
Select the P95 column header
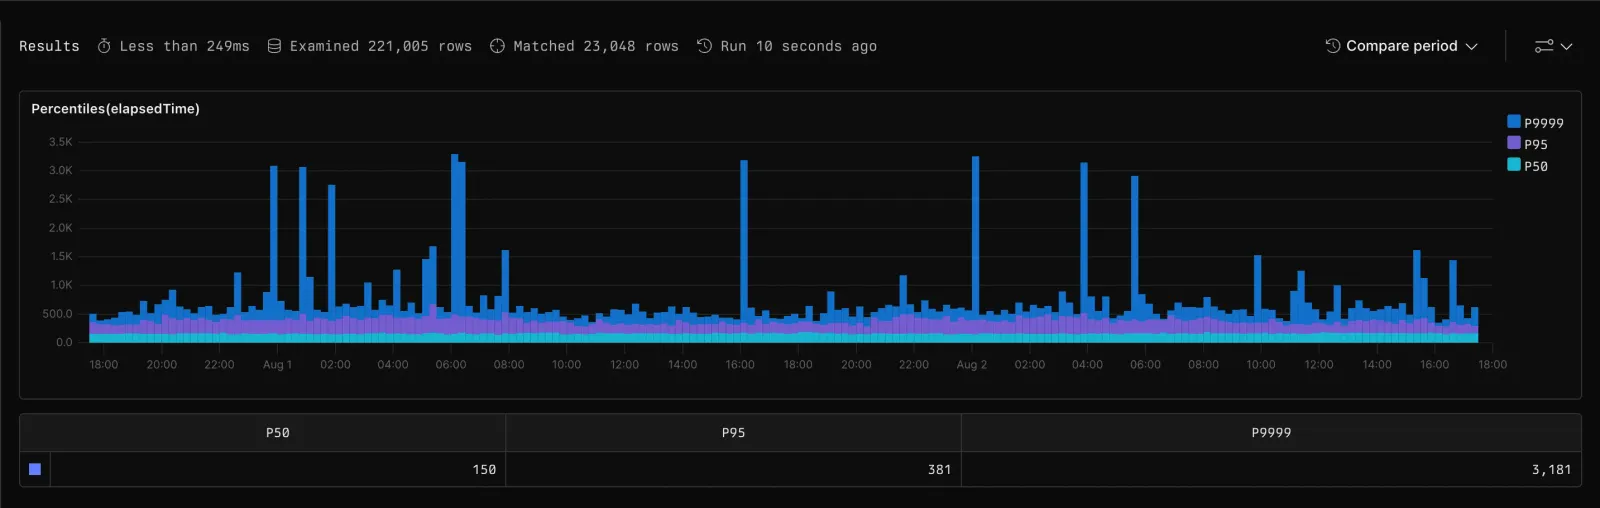733,433
